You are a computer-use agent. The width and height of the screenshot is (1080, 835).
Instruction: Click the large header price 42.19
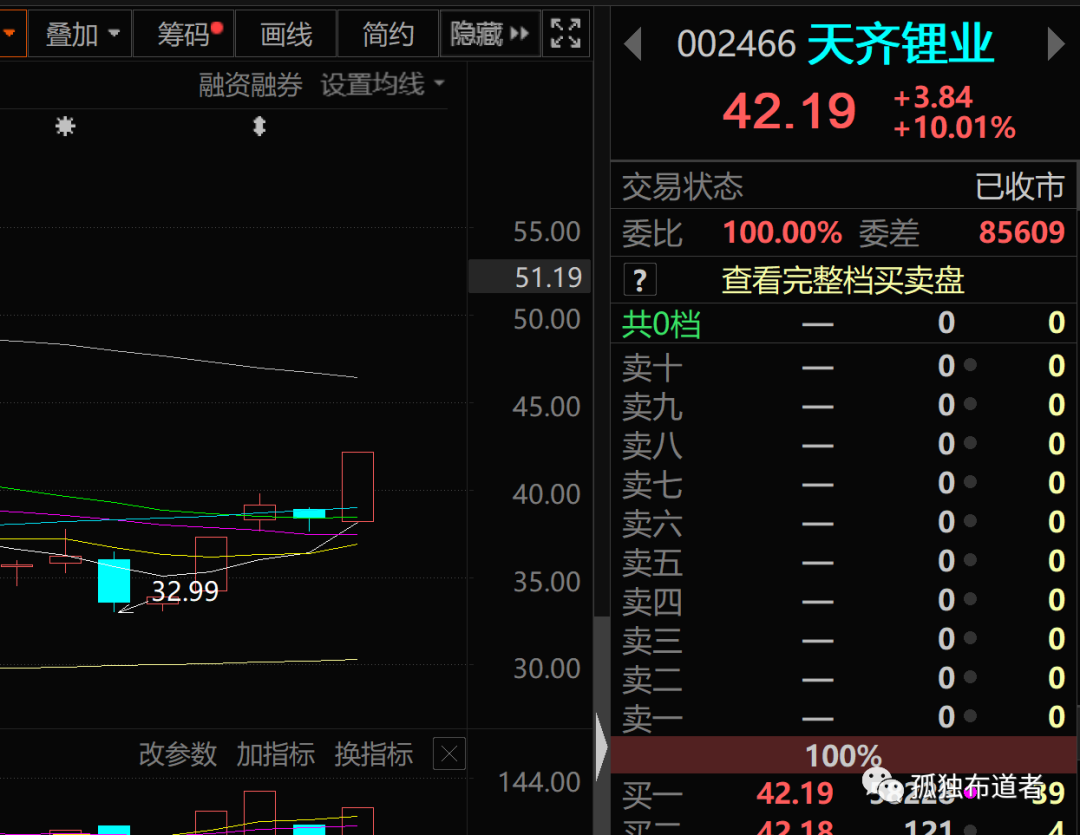pyautogui.click(x=789, y=111)
